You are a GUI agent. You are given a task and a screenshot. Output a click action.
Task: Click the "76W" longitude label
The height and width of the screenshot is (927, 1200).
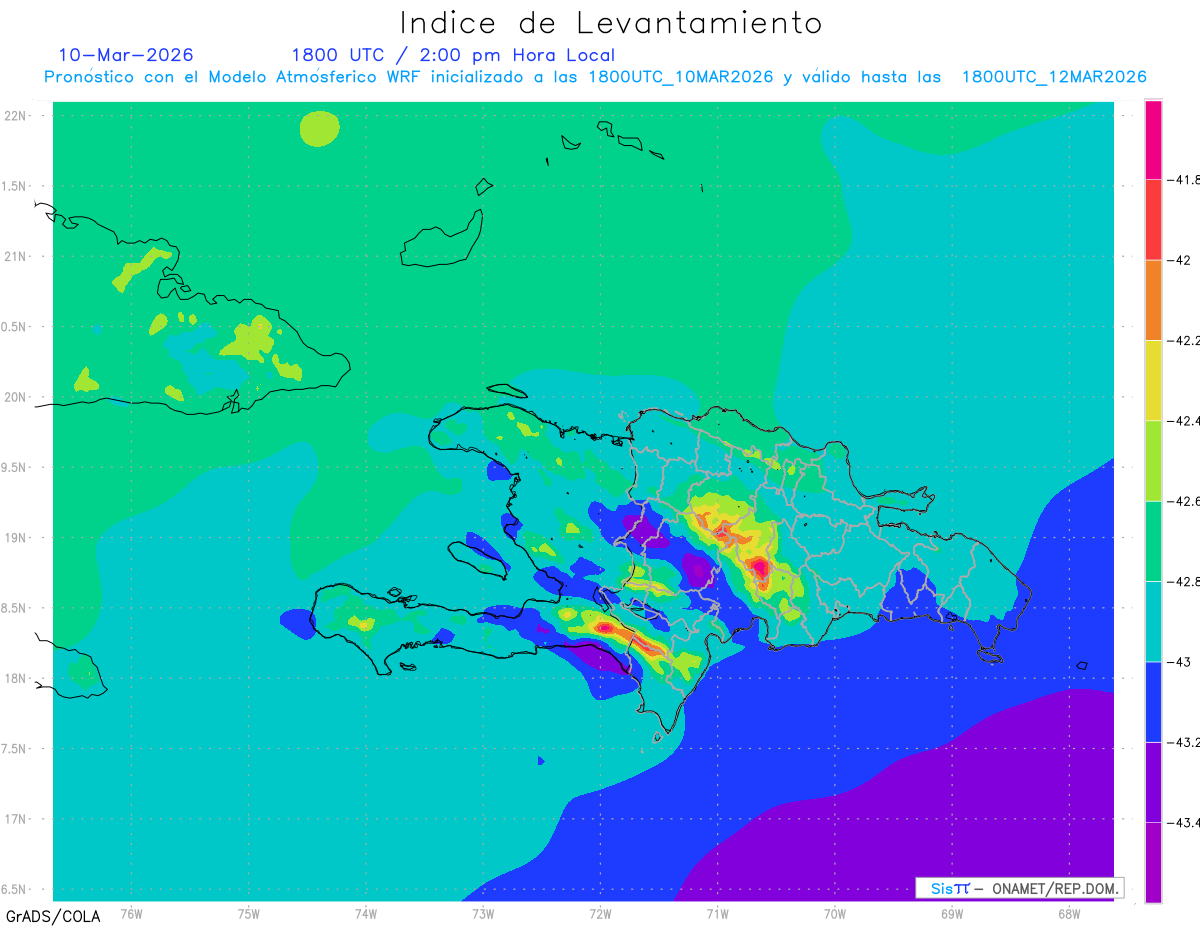pos(132,913)
